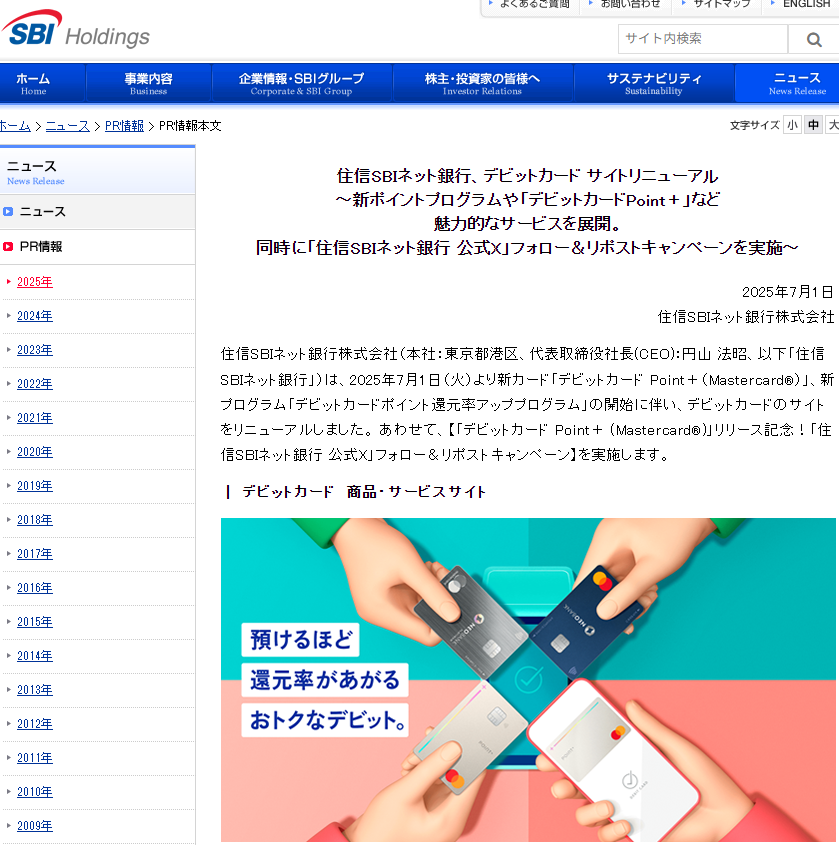Go to ニュース in the breadcrumb

coord(67,126)
